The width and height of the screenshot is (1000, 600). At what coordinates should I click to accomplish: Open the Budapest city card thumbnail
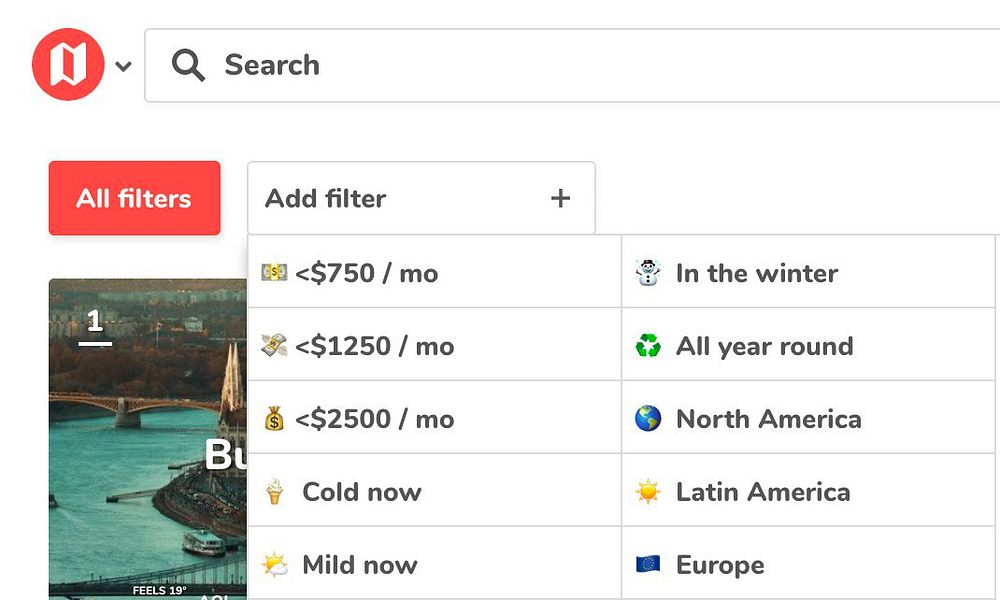(147, 440)
